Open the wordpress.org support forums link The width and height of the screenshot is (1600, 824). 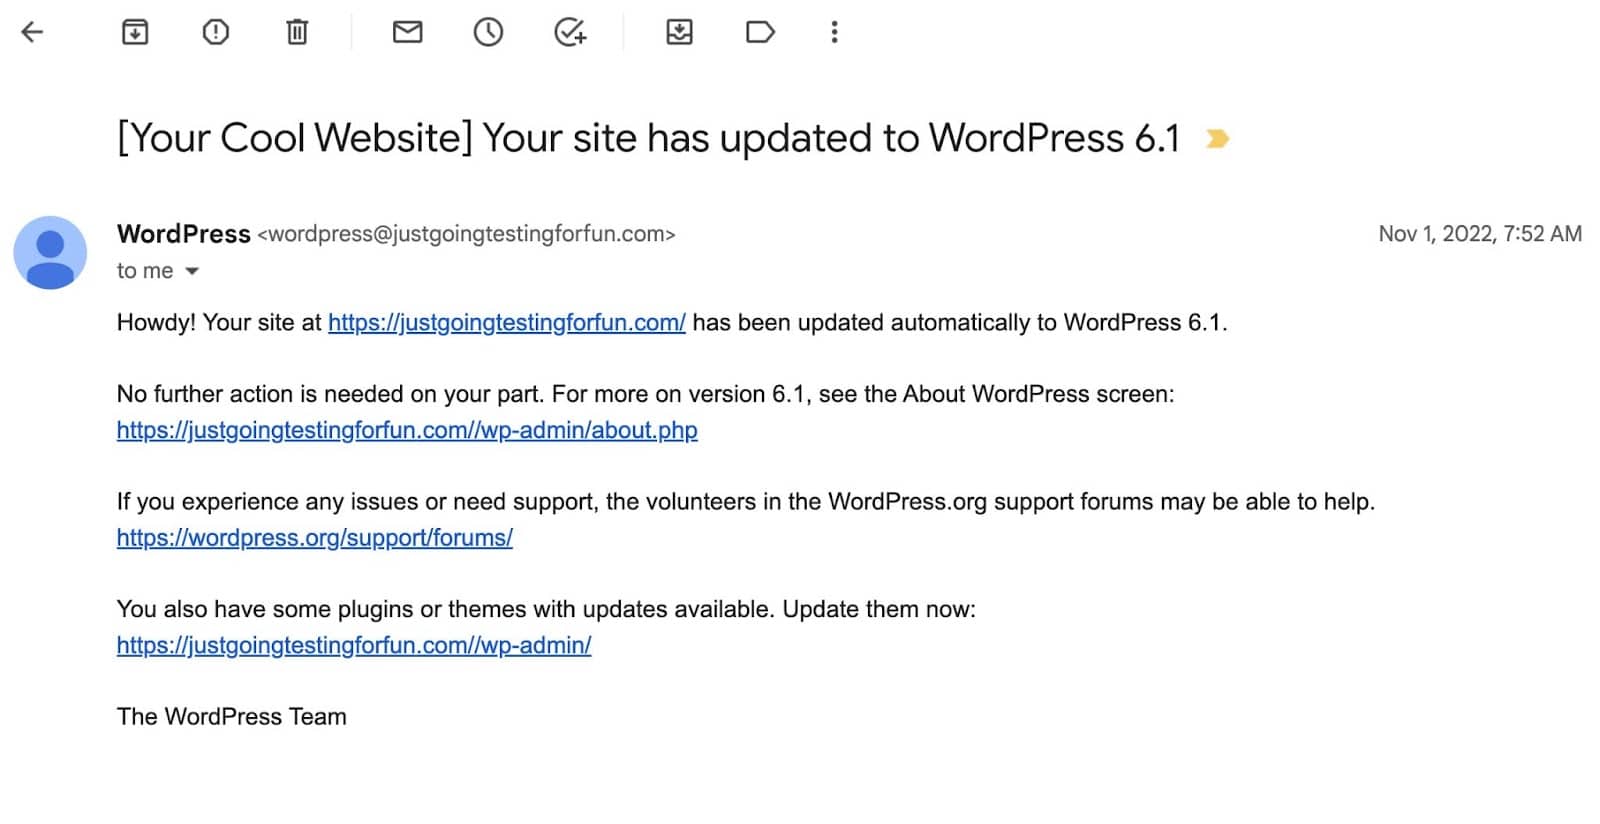pyautogui.click(x=315, y=538)
